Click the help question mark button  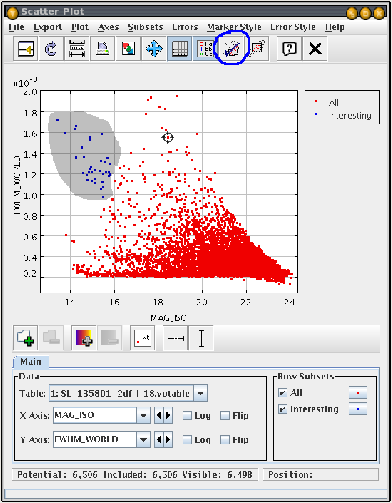click(x=289, y=49)
